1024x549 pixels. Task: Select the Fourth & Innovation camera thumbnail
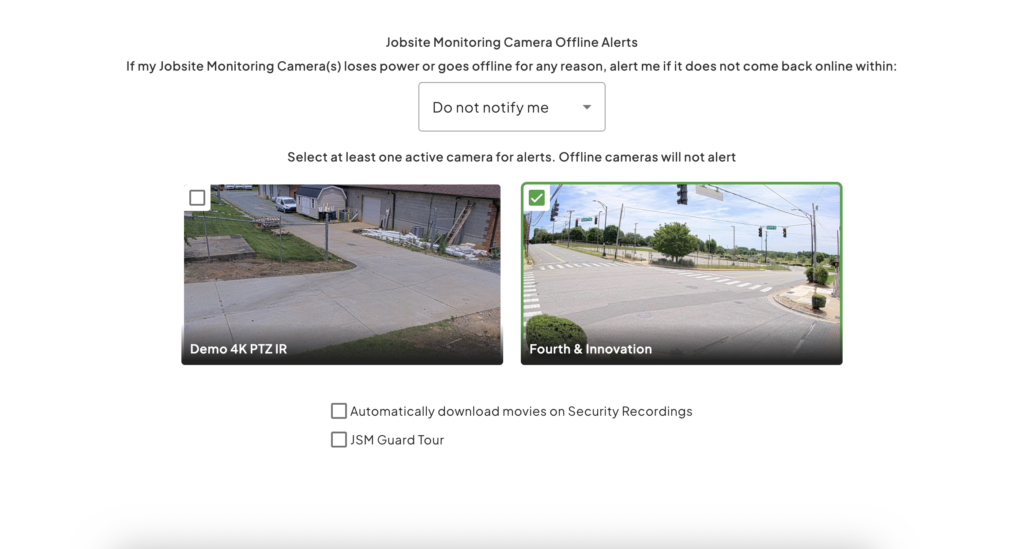(x=681, y=274)
